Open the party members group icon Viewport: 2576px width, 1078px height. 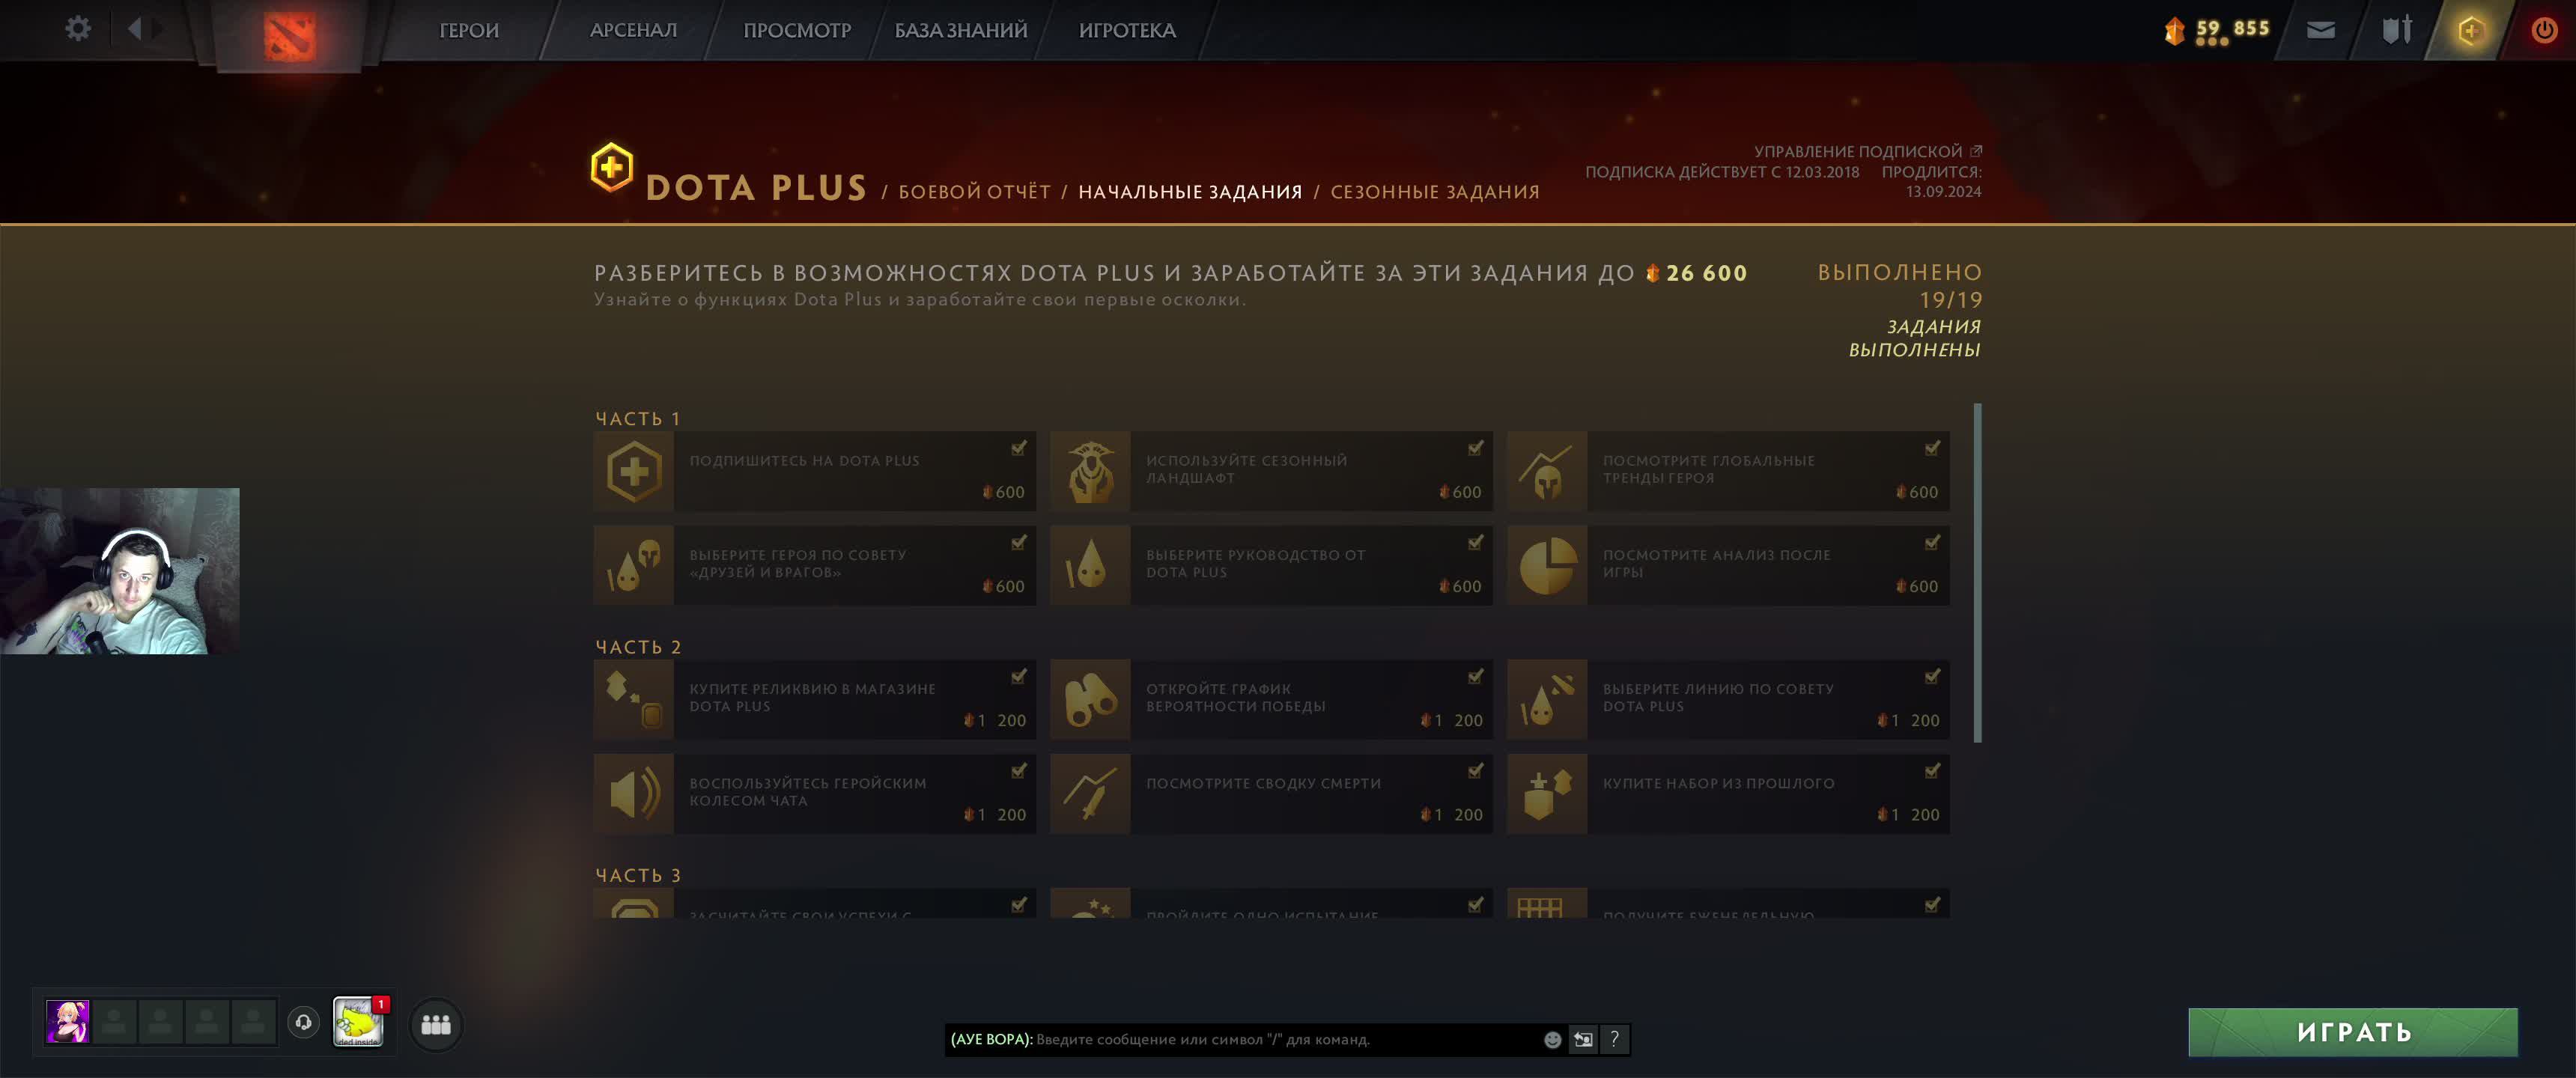pyautogui.click(x=436, y=1024)
